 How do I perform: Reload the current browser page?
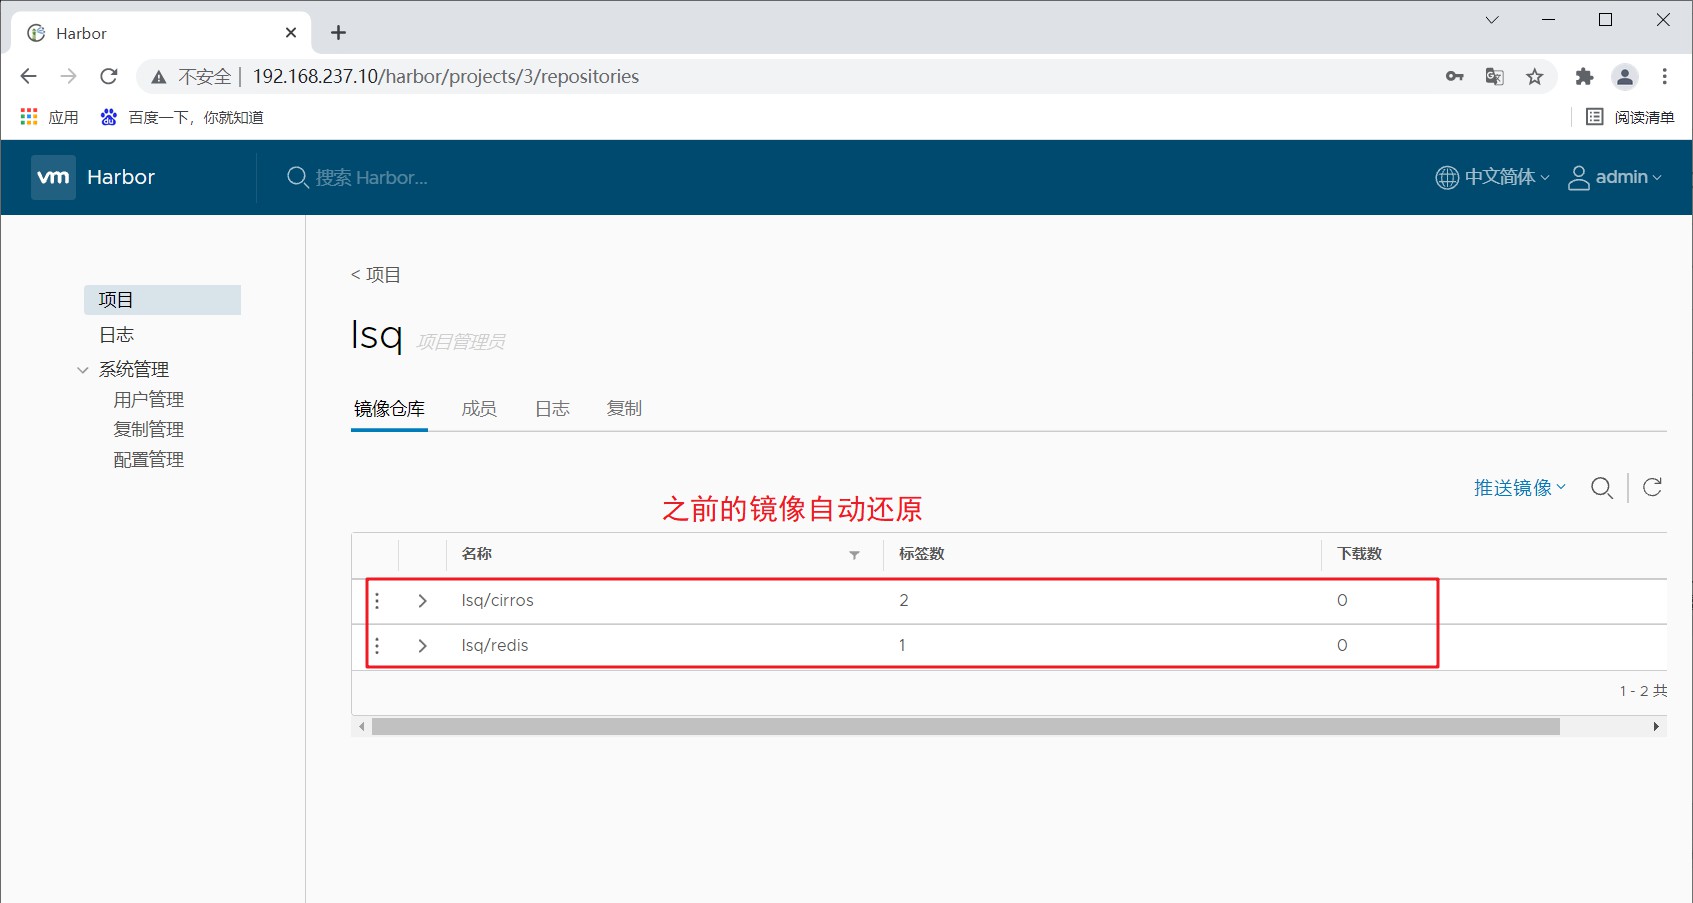tap(109, 76)
